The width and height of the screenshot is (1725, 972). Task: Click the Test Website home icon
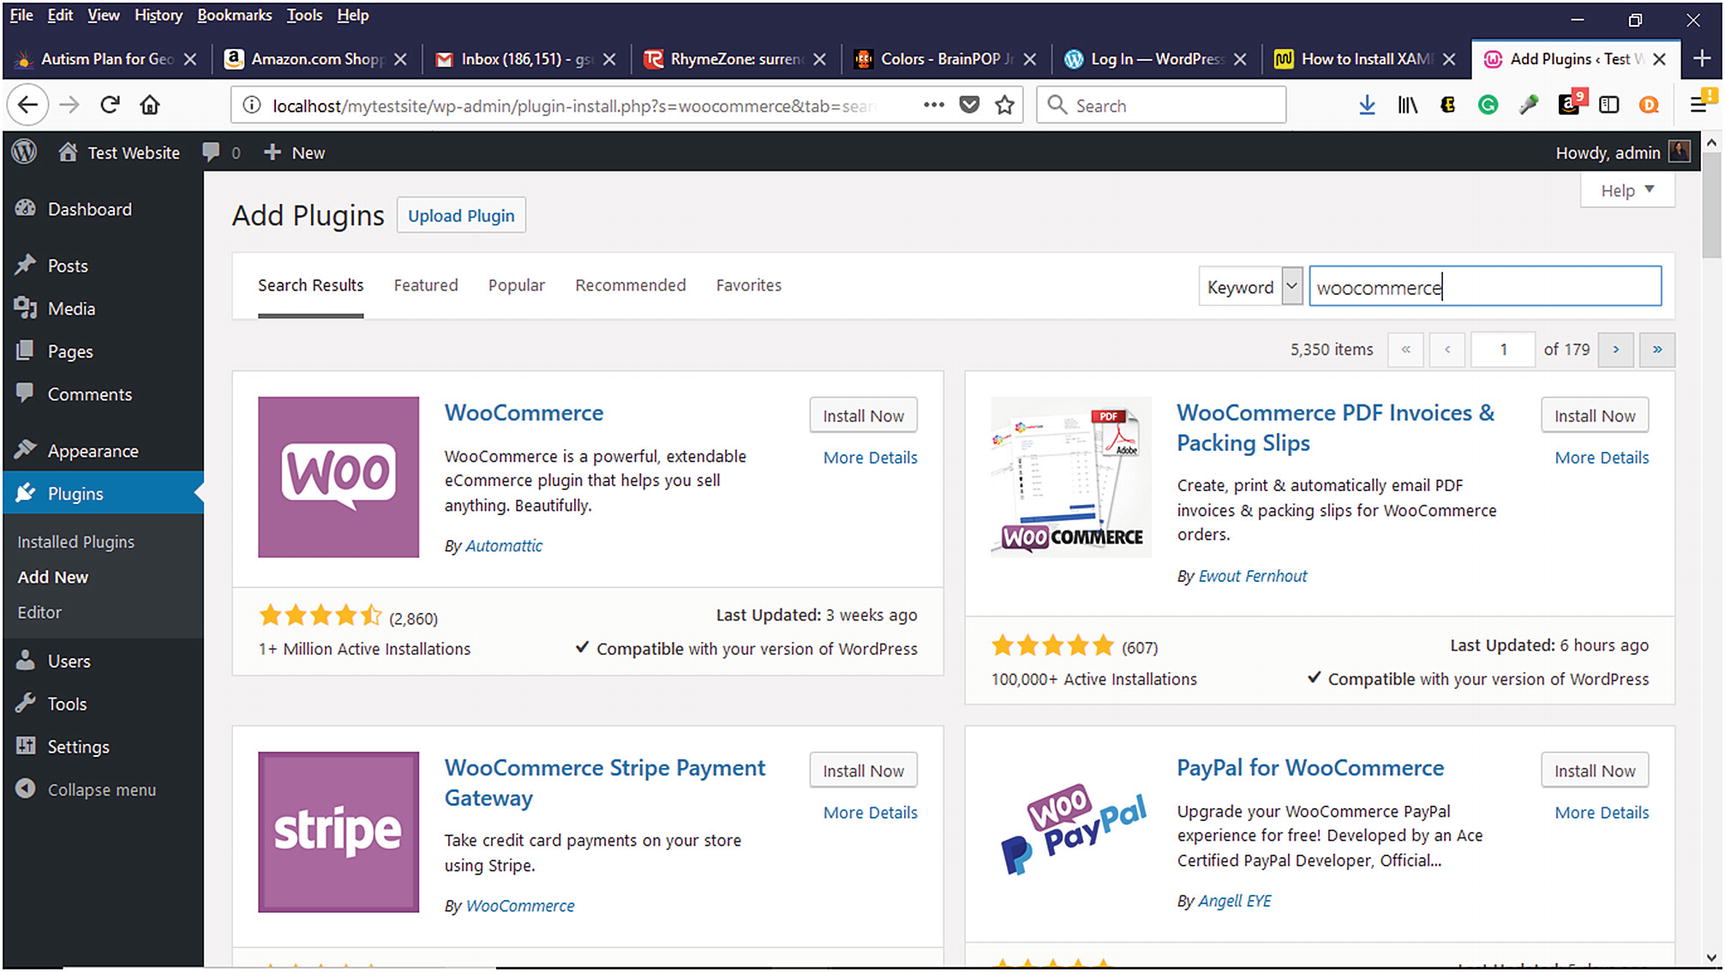(x=68, y=152)
